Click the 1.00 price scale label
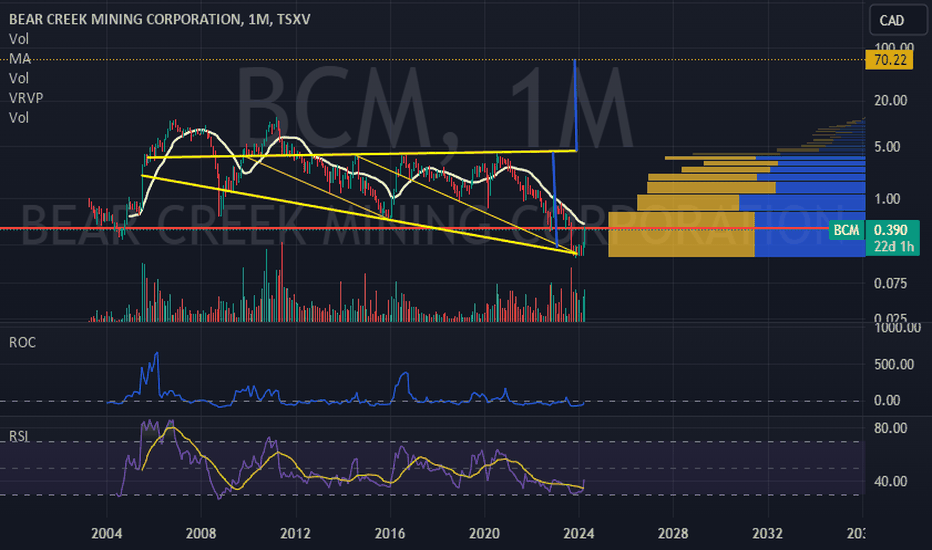Viewport: 932px width, 550px height. [887, 199]
